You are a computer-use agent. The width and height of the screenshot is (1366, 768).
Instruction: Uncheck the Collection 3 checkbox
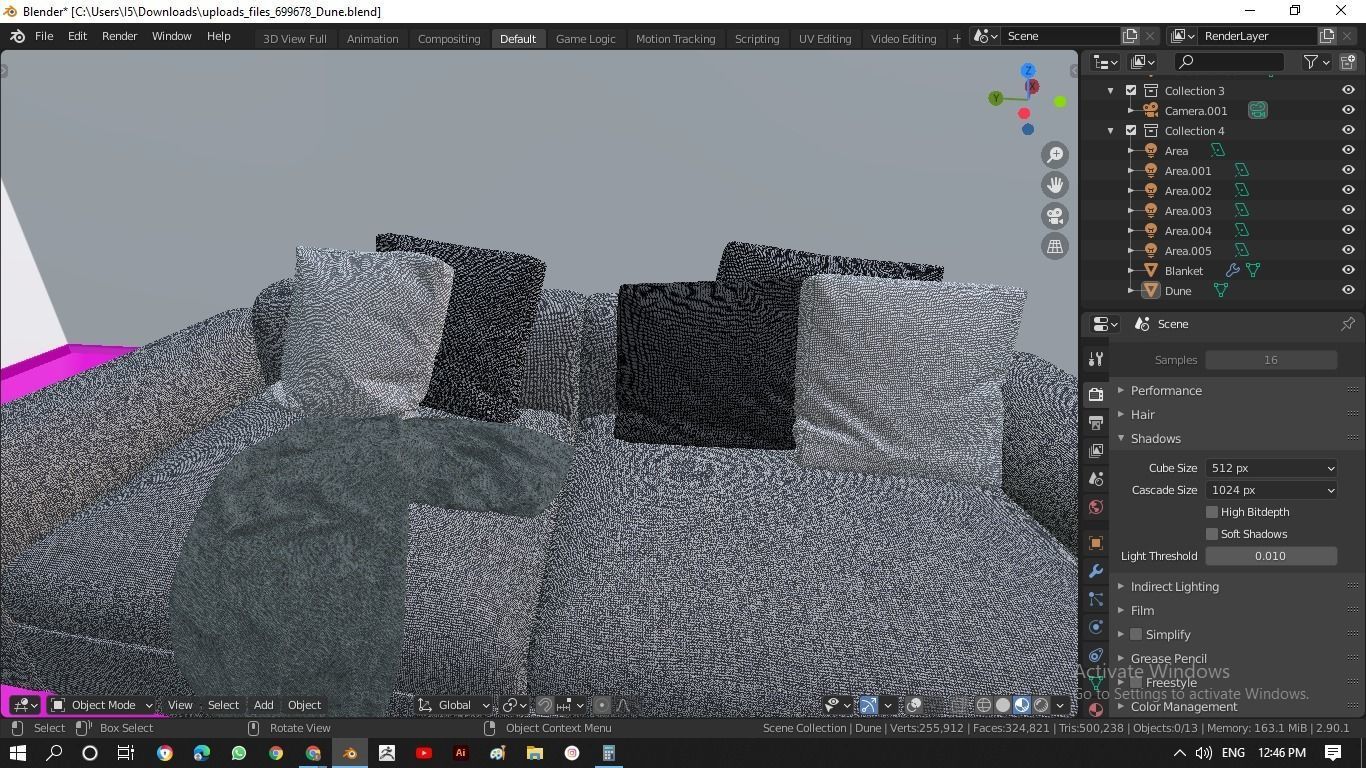(1131, 90)
